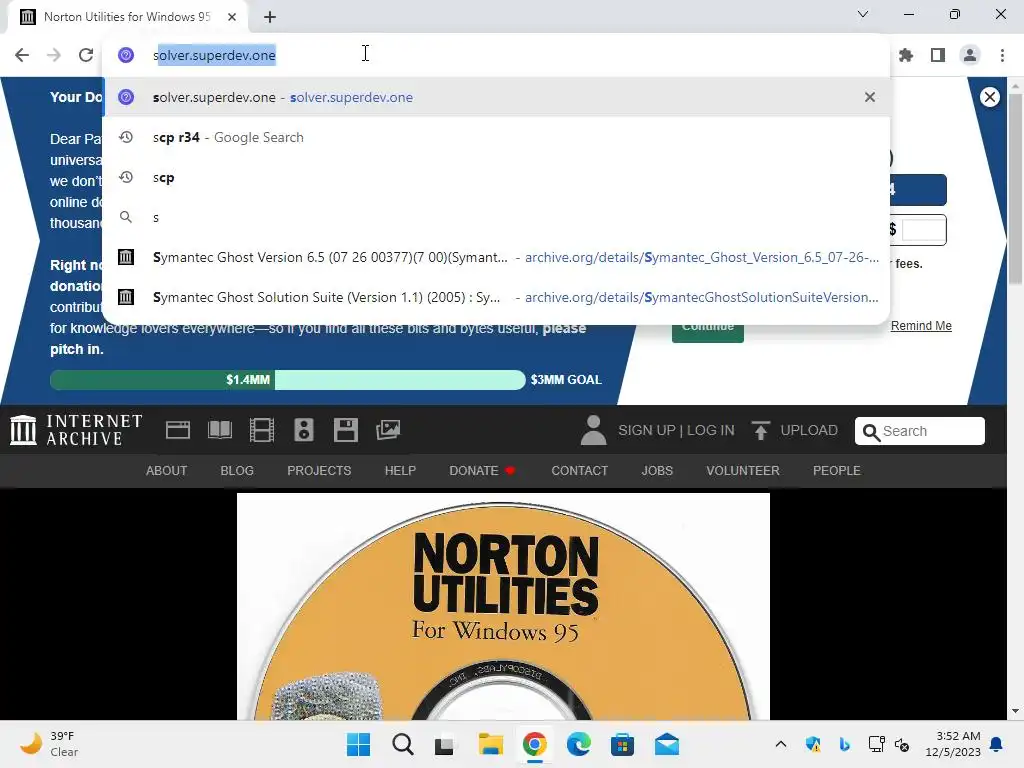Viewport: 1024px width, 768px height.
Task: Open Symantec Ghost Version 6.5 suggestion
Action: click(496, 257)
